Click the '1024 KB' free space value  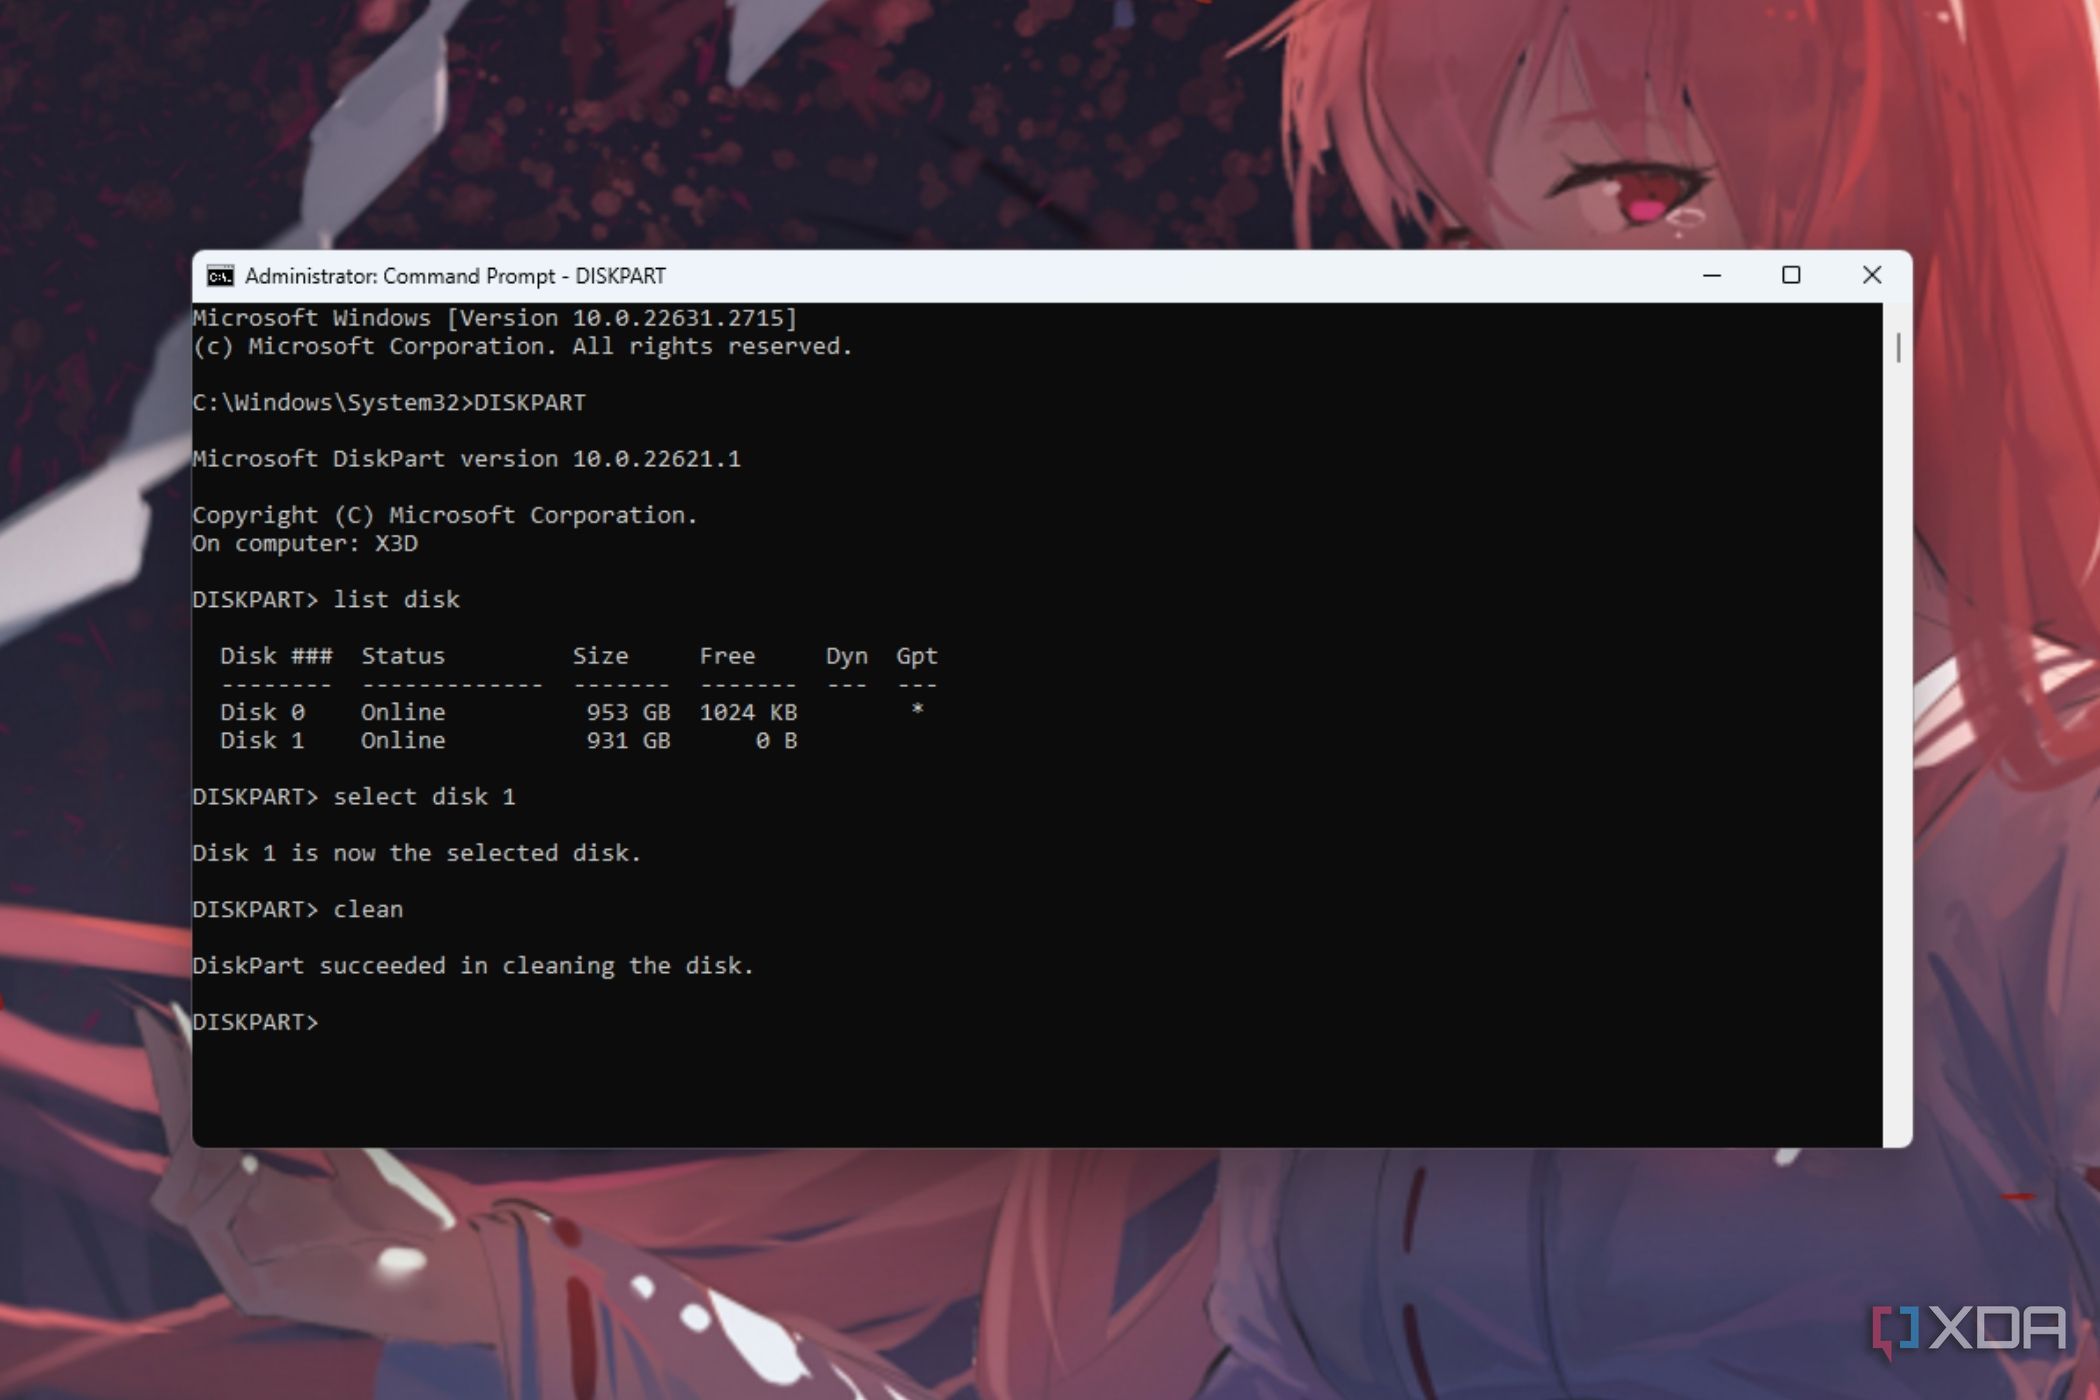748,712
